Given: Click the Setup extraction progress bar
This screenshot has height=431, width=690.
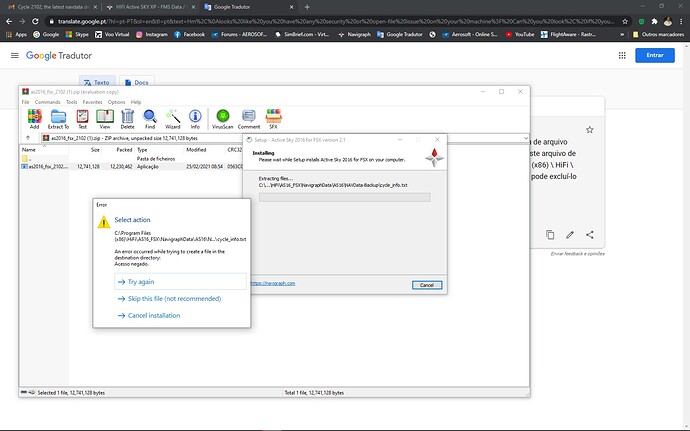Looking at the screenshot, I should (x=345, y=197).
